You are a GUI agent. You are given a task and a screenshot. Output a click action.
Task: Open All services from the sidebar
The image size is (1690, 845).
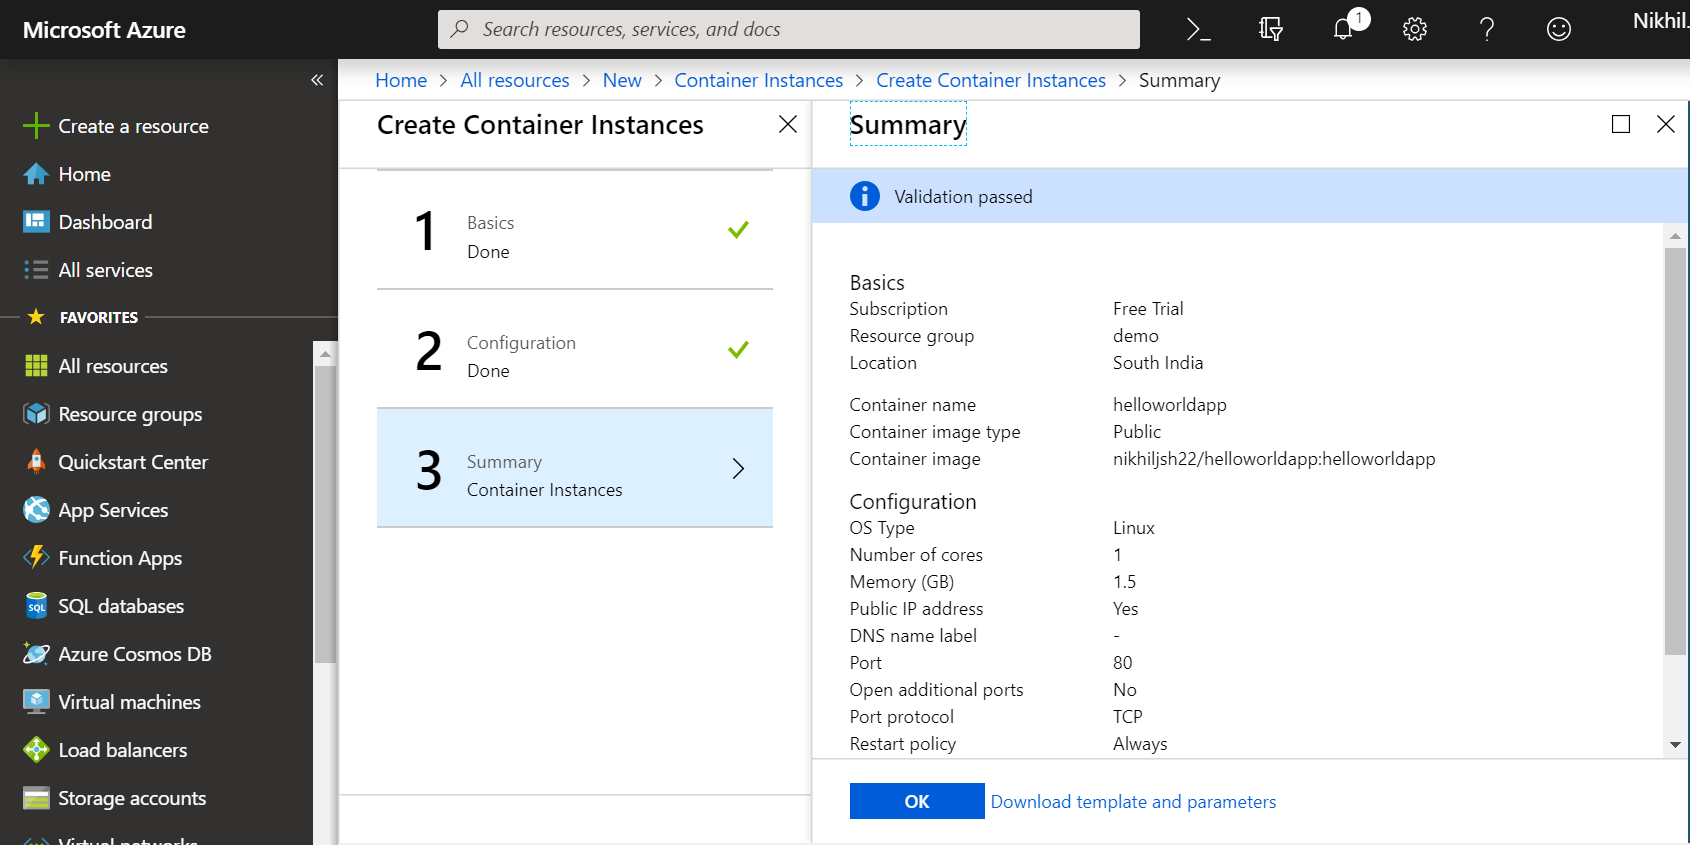click(x=105, y=270)
